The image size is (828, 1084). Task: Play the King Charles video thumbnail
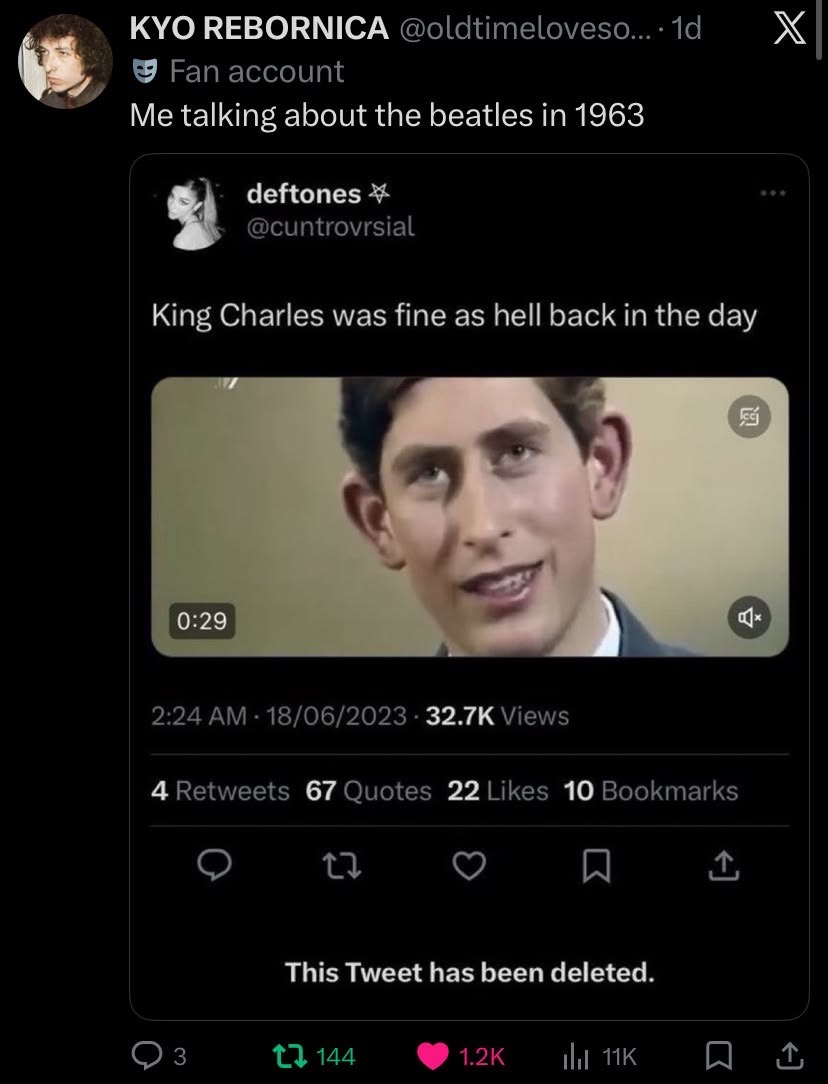(470, 516)
